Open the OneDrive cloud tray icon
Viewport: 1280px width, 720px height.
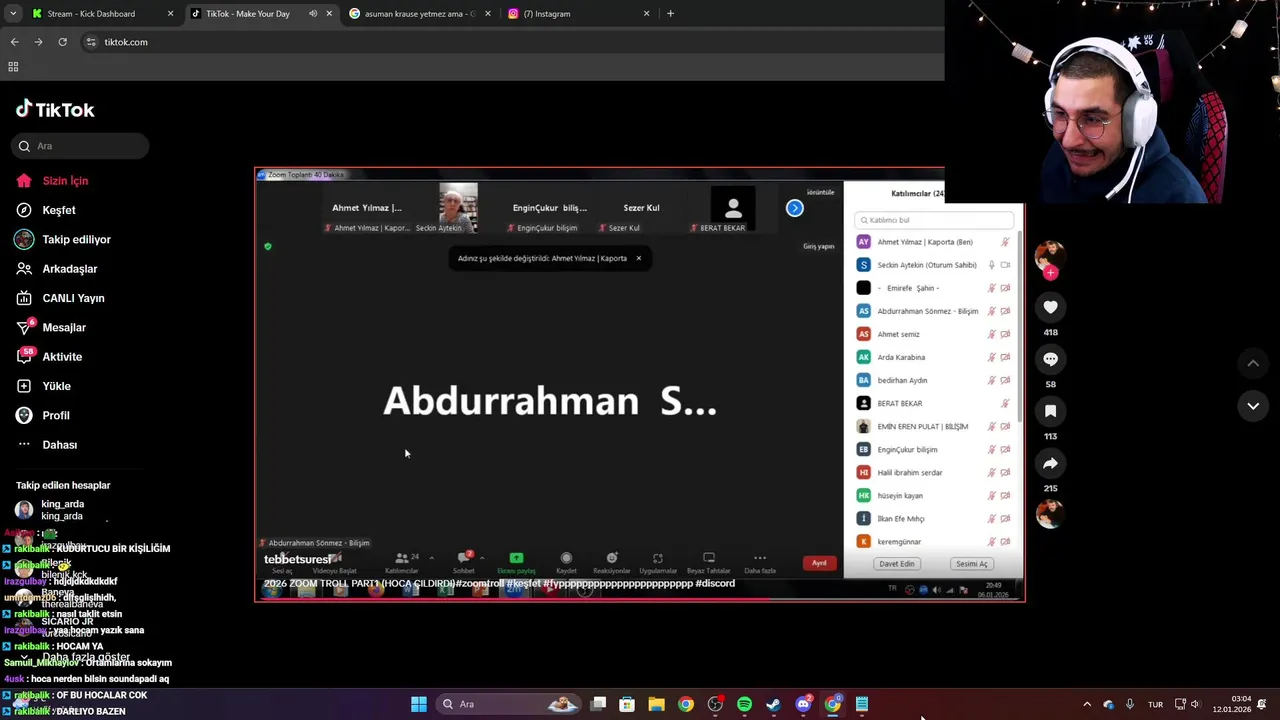click(x=1108, y=704)
